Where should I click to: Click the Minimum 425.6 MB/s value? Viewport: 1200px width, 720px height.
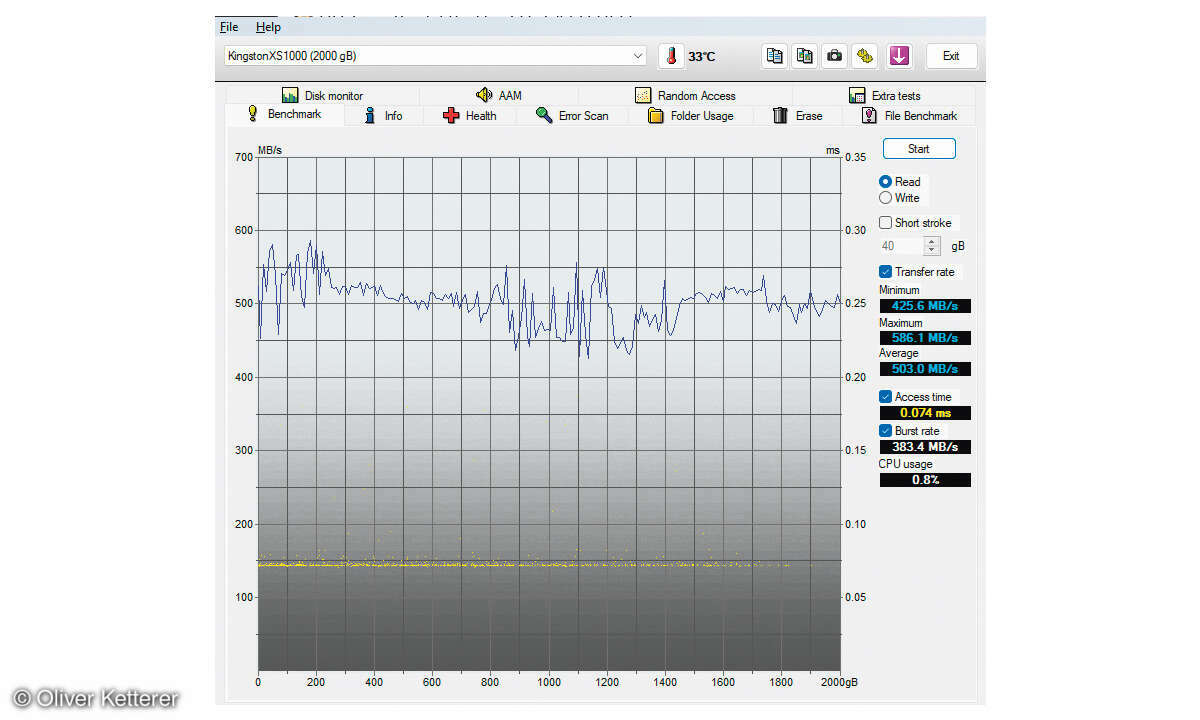(925, 306)
